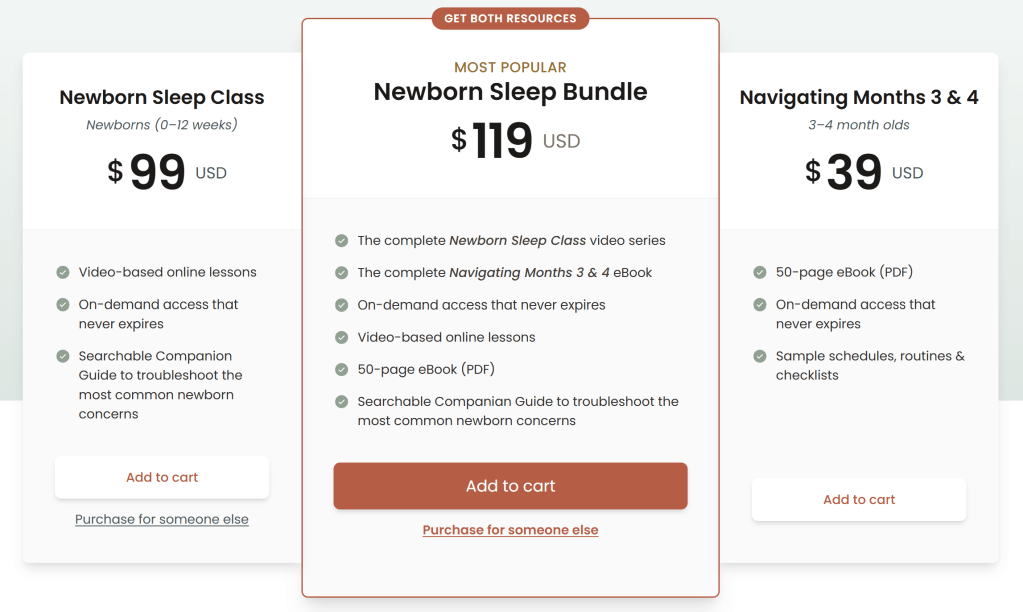The image size is (1023, 612).
Task: Add Newborn Sleep Bundle to cart
Action: coord(510,486)
